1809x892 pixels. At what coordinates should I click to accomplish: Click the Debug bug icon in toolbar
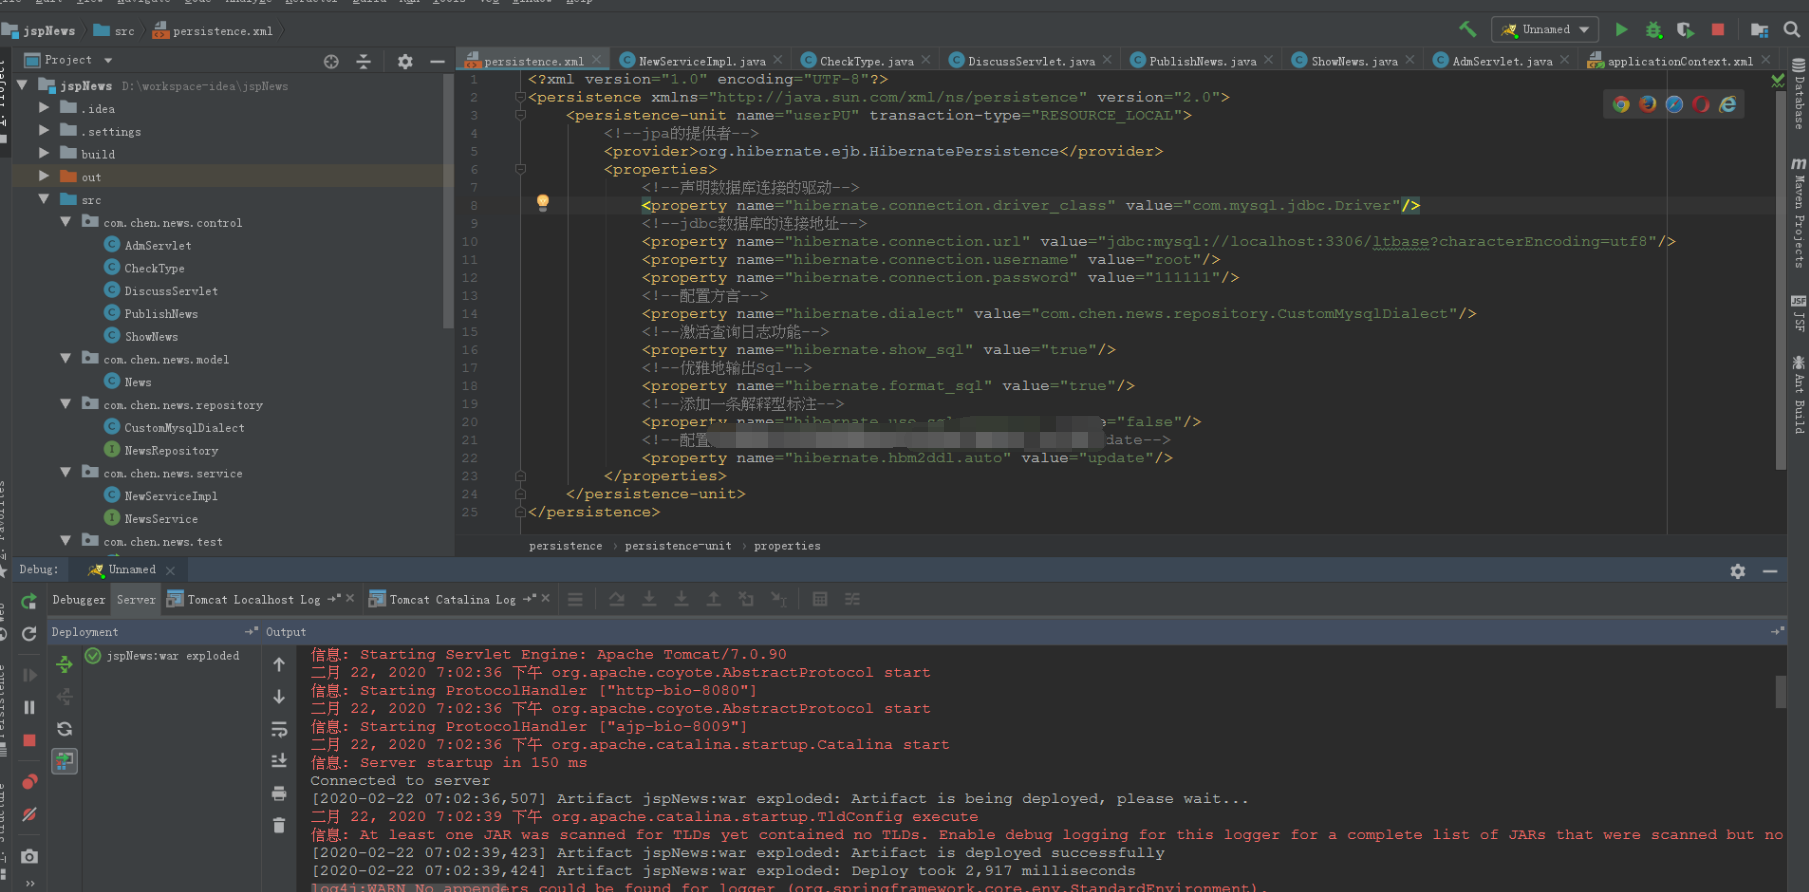point(1653,30)
